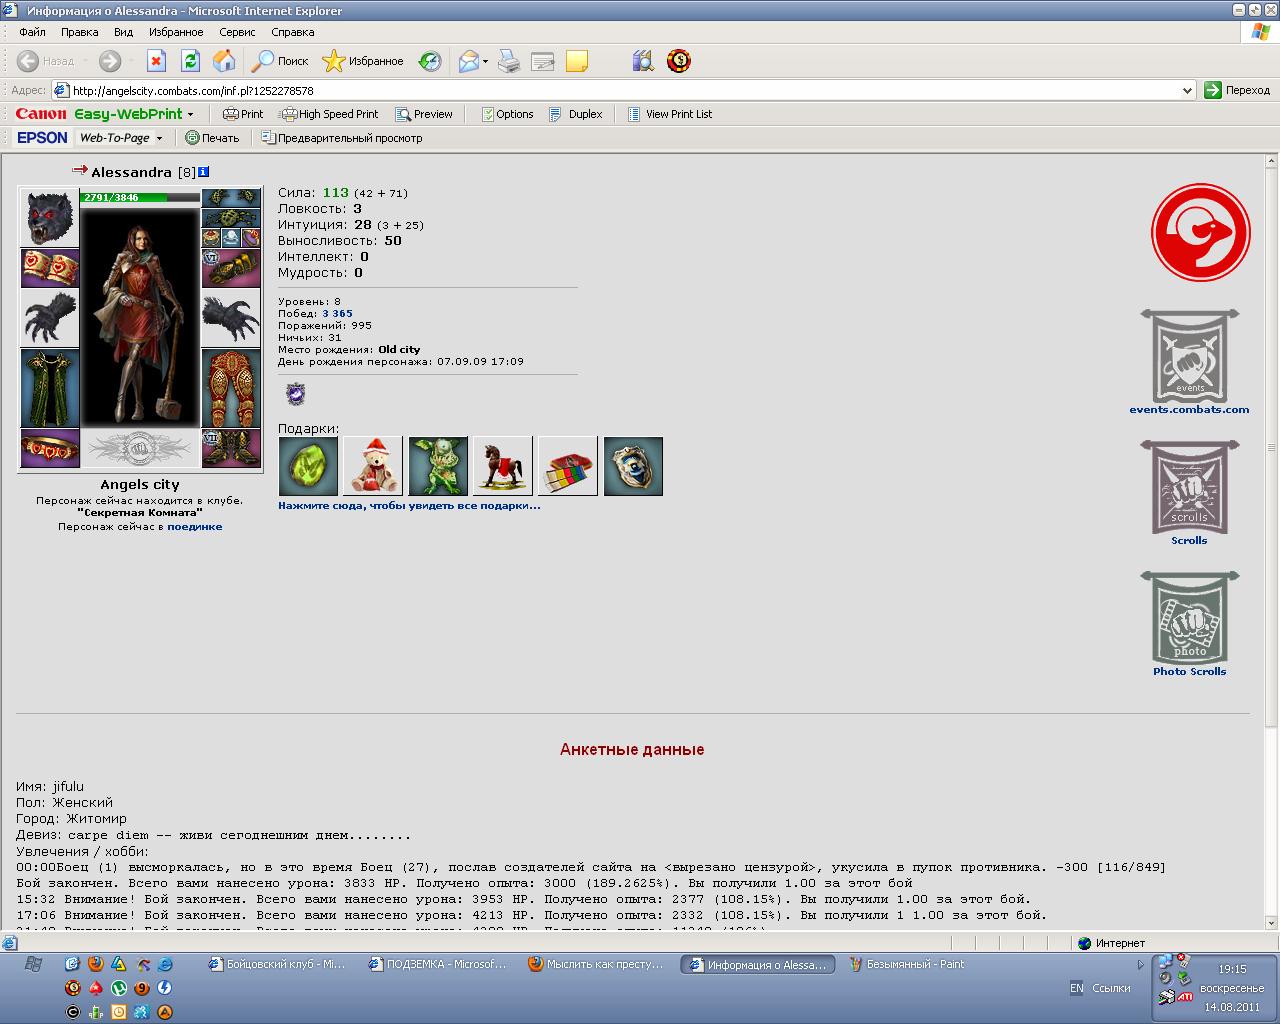
Task: Open the Правка menu
Action: pyautogui.click(x=80, y=32)
